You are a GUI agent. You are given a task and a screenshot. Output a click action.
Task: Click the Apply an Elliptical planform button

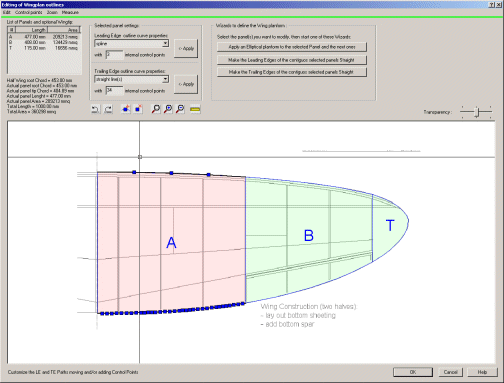point(292,47)
